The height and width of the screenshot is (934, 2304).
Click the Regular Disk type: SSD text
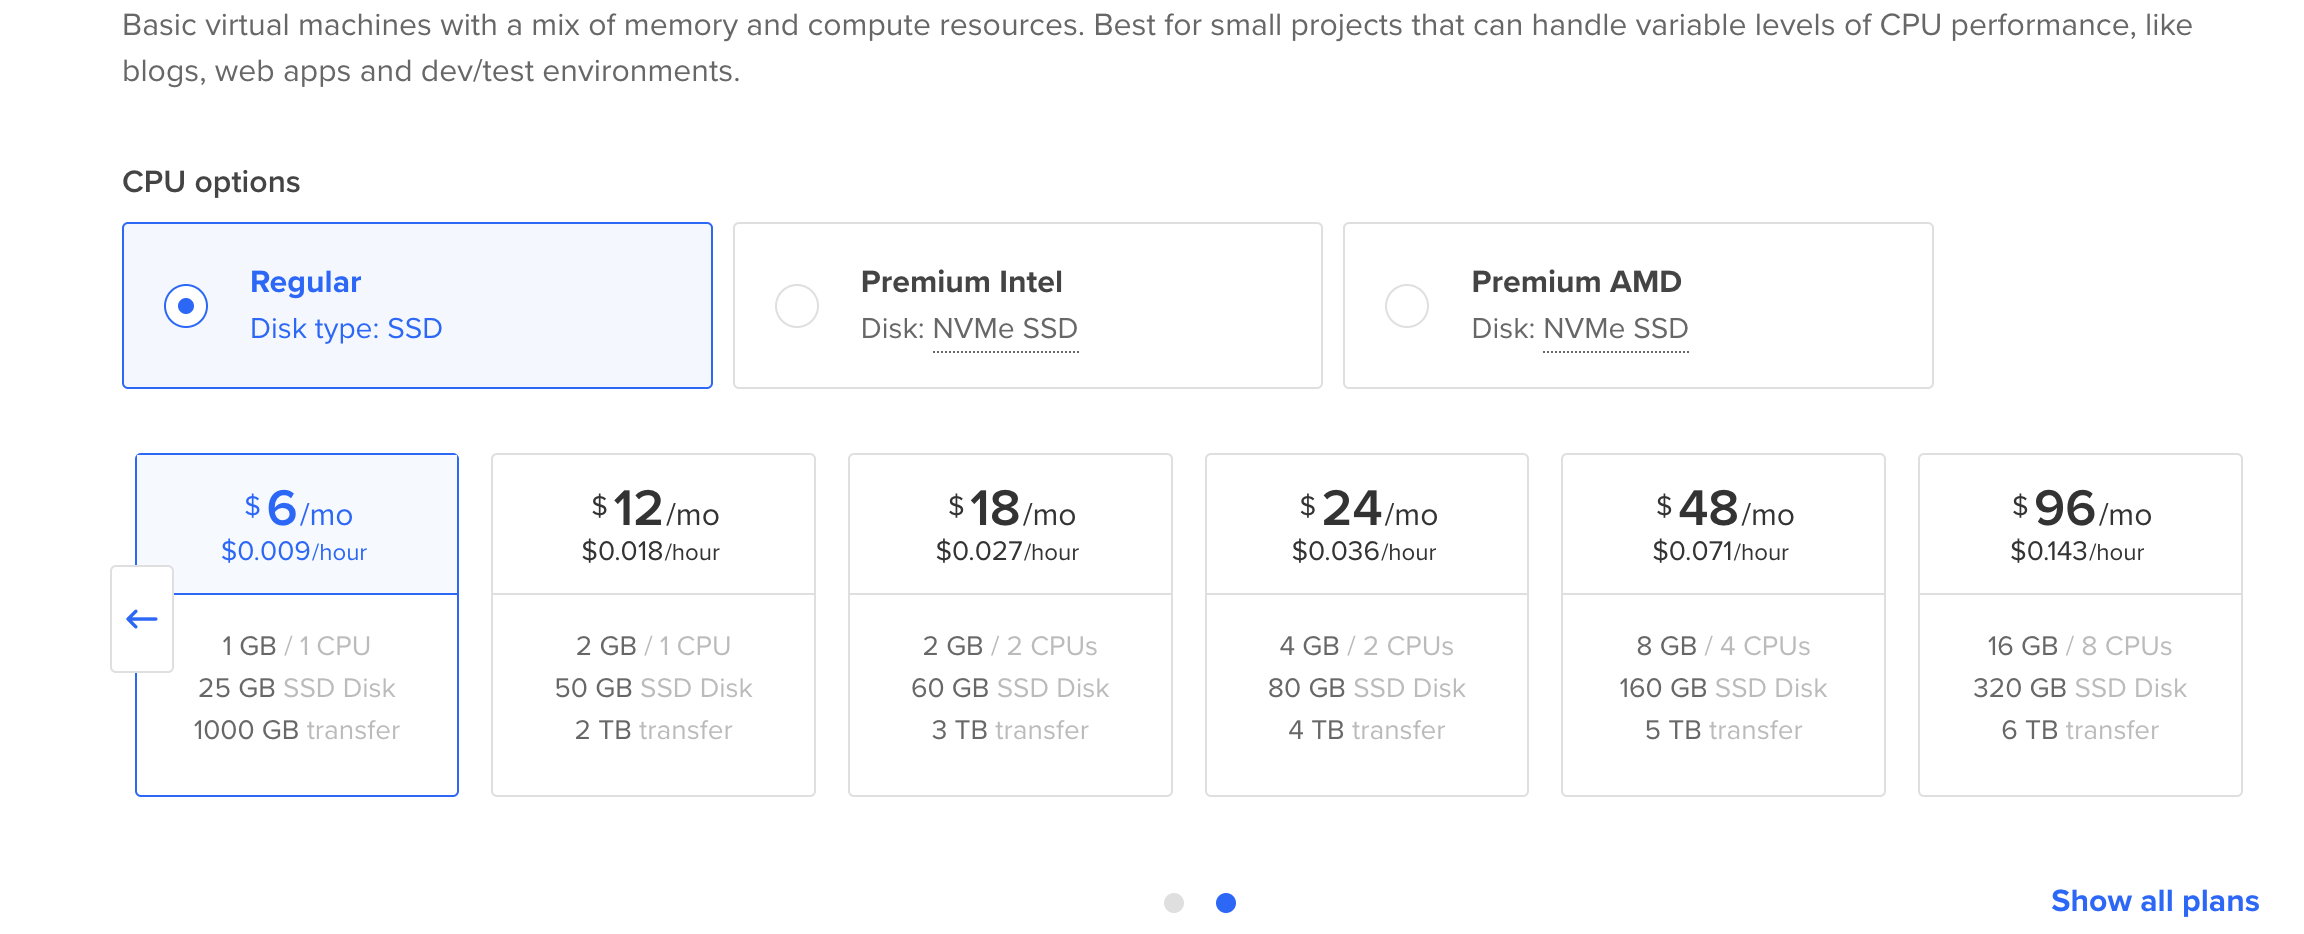point(346,329)
